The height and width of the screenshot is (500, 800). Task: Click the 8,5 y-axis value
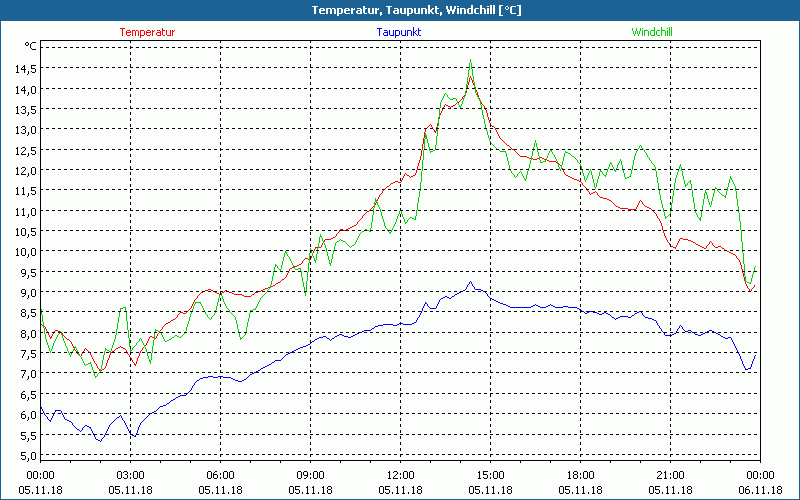coord(29,313)
